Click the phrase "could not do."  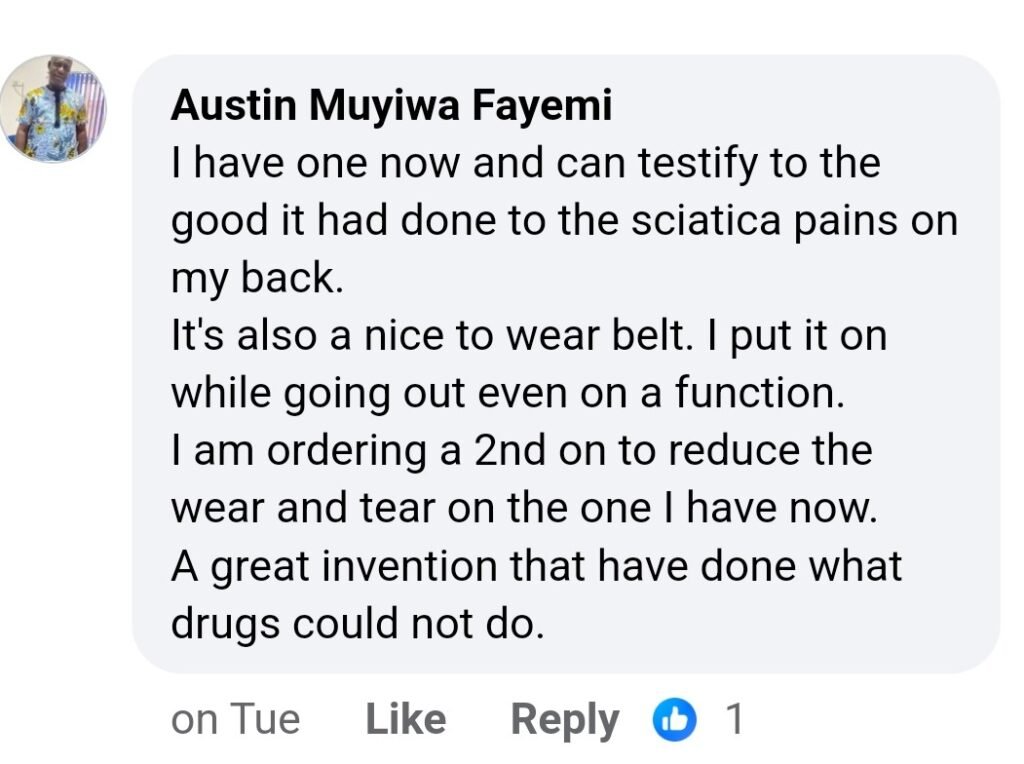420,625
